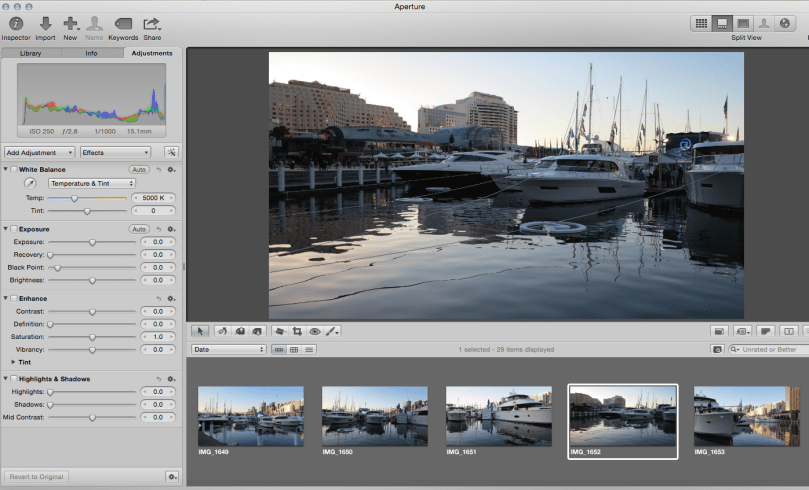Expand the Tint disclosure triangle under Enhance
809x490 pixels.
(13, 362)
